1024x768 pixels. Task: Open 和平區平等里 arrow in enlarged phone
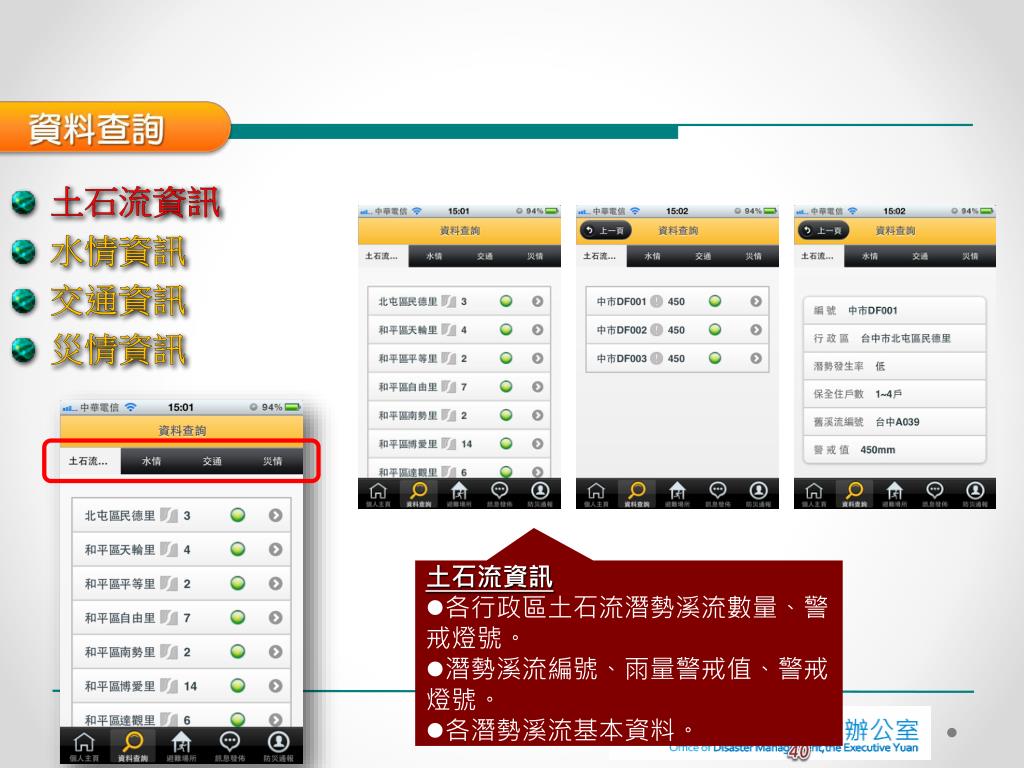(276, 583)
